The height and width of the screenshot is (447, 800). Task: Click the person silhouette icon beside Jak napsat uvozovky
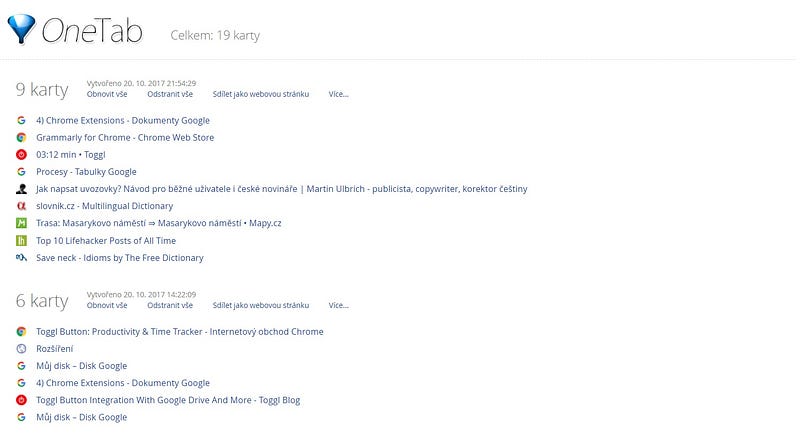click(21, 189)
